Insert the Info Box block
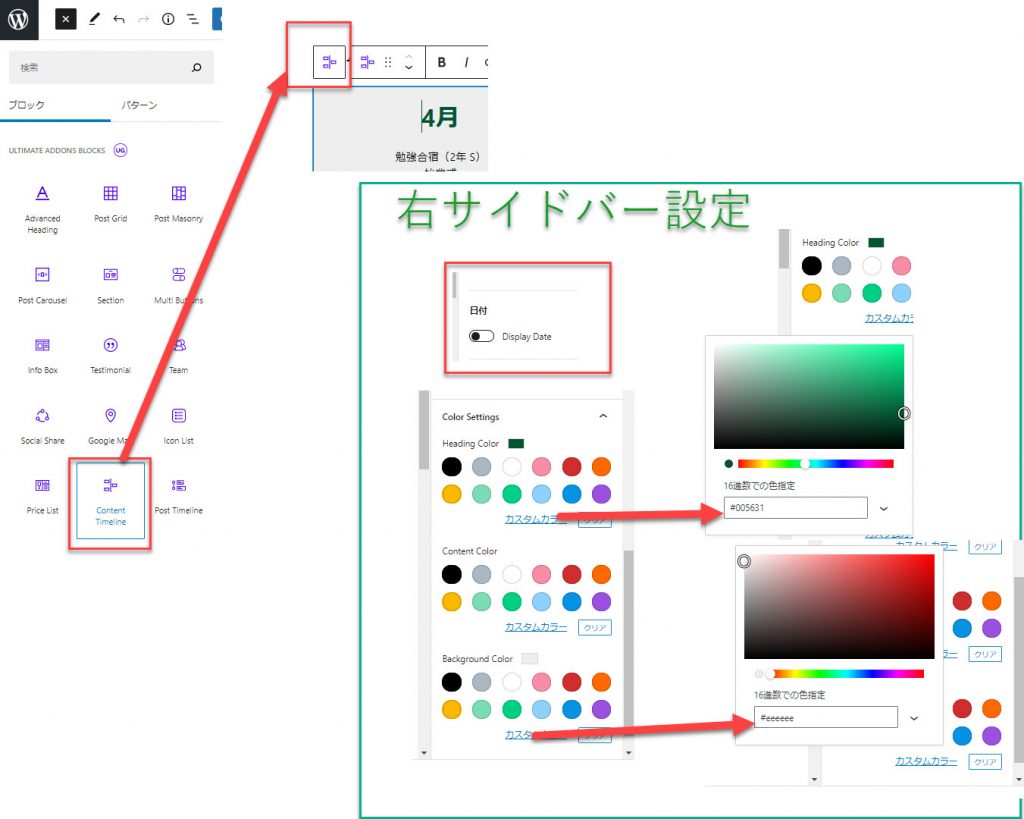Image resolution: width=1024 pixels, height=819 pixels. [x=42, y=355]
